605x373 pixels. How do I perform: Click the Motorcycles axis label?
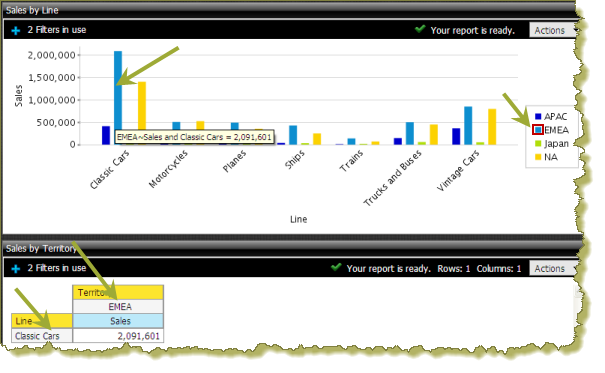point(168,169)
